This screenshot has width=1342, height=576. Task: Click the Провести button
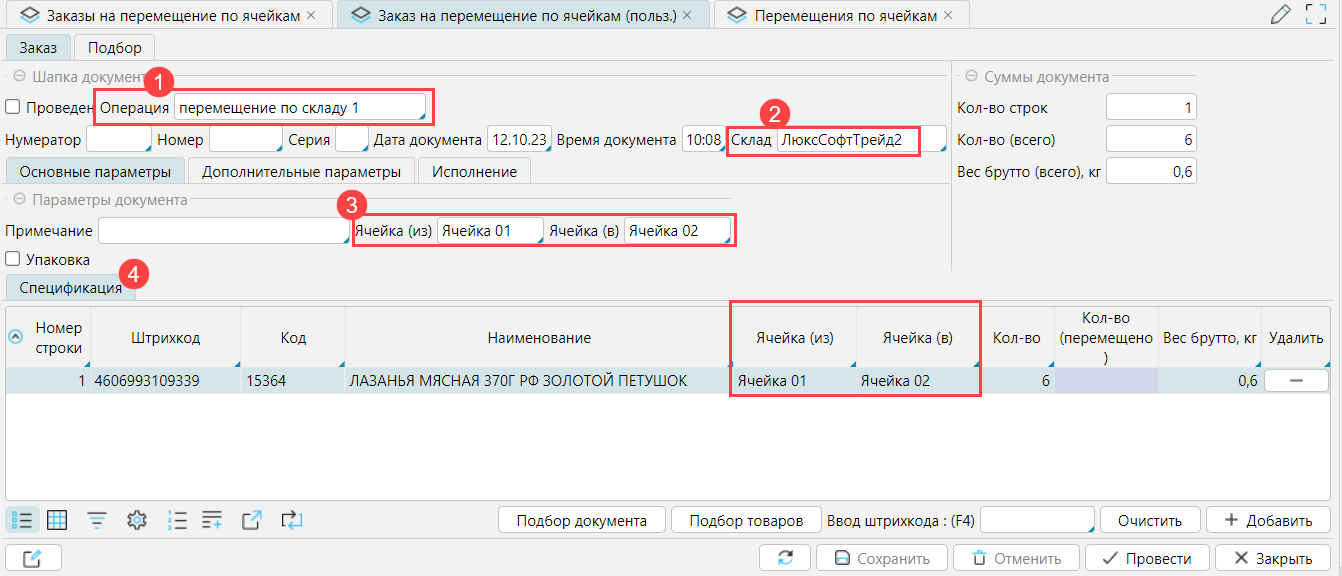click(x=1148, y=558)
